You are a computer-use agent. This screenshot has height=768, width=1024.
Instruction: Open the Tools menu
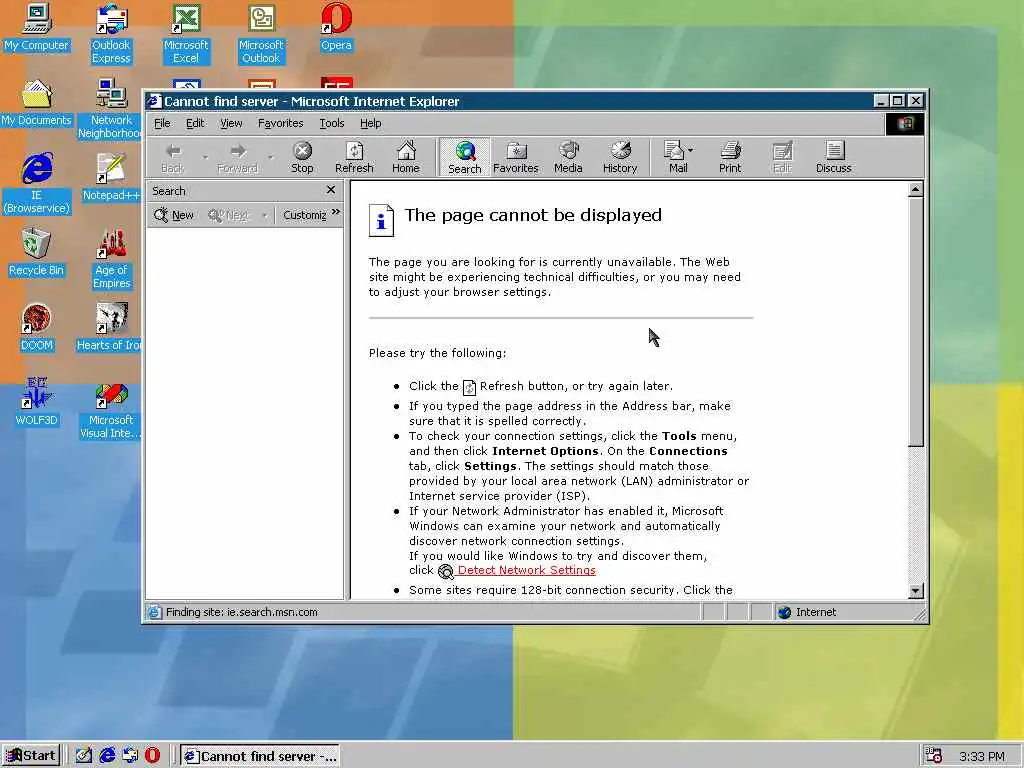click(332, 123)
